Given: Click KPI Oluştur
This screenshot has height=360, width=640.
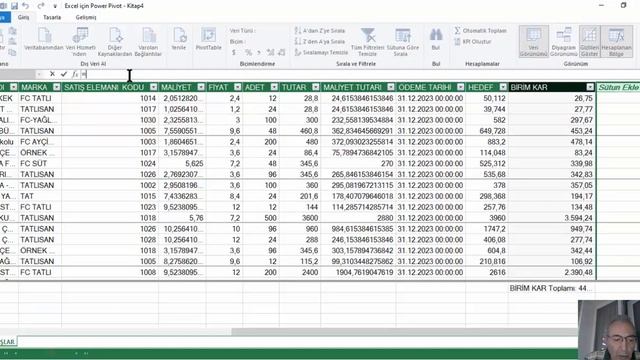Looking at the screenshot, I should pos(473,42).
